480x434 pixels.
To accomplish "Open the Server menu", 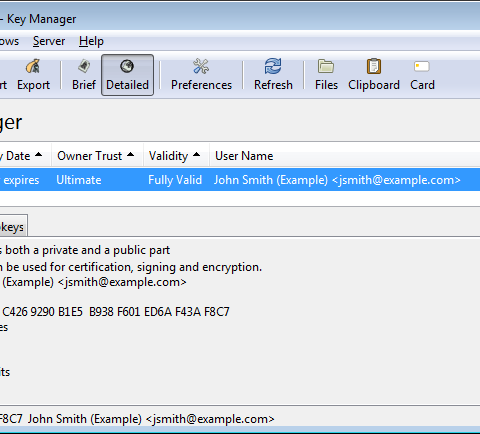I will (x=49, y=41).
